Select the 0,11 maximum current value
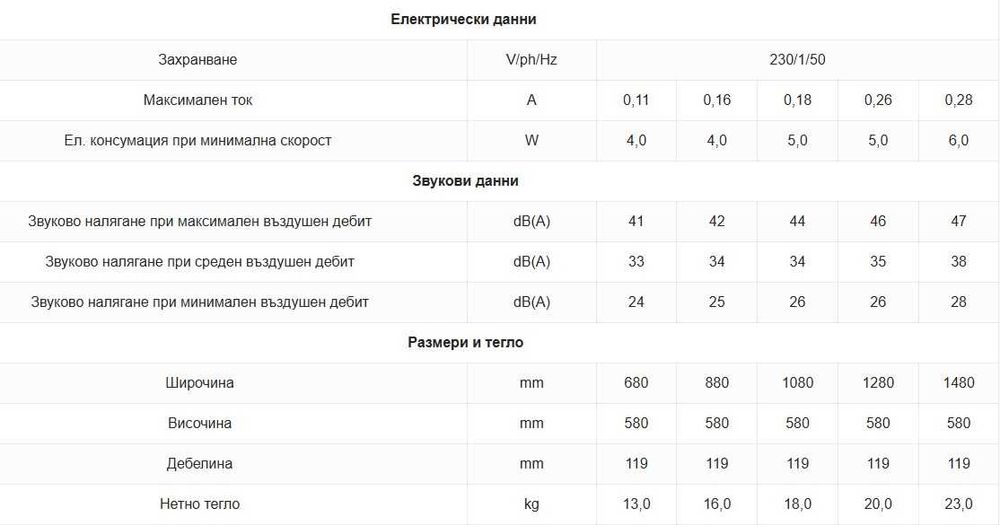Screen dimensions: 1000x525 pyautogui.click(x=636, y=100)
